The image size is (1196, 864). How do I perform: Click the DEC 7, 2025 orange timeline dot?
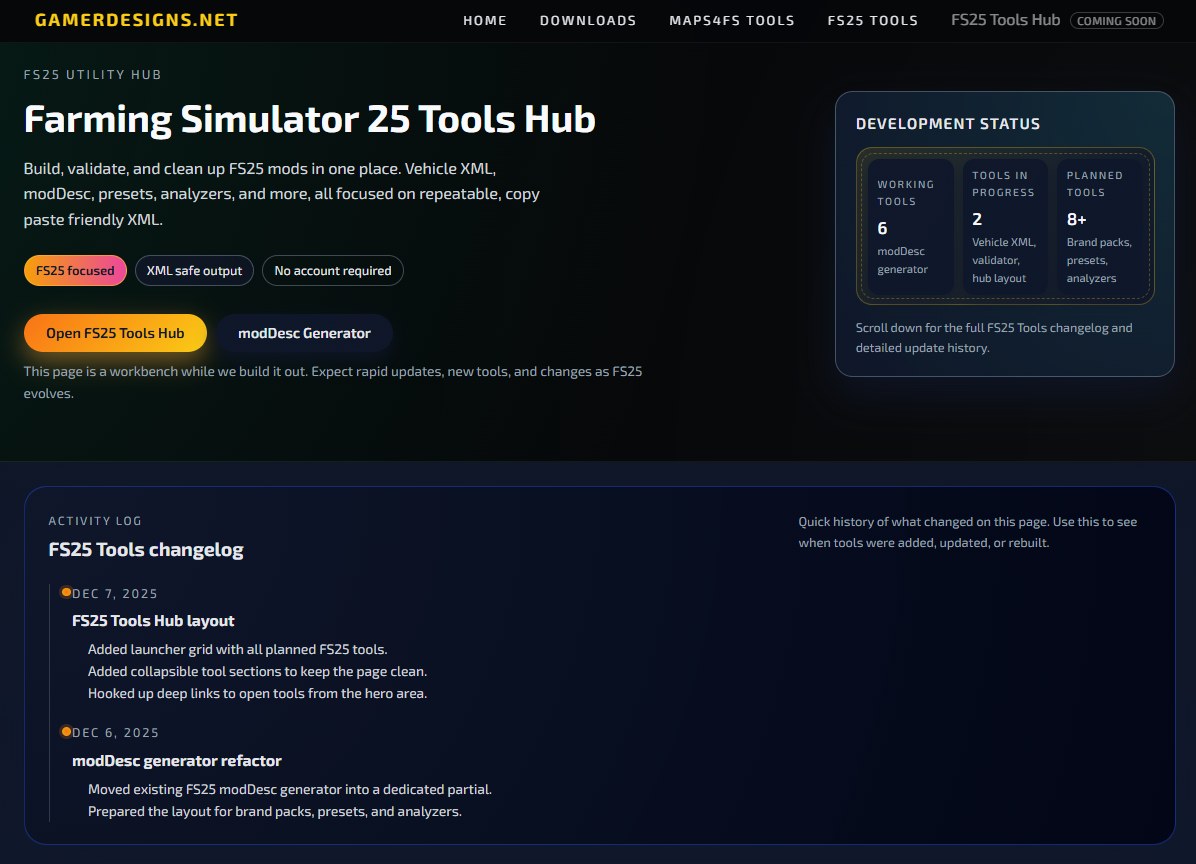coord(66,593)
